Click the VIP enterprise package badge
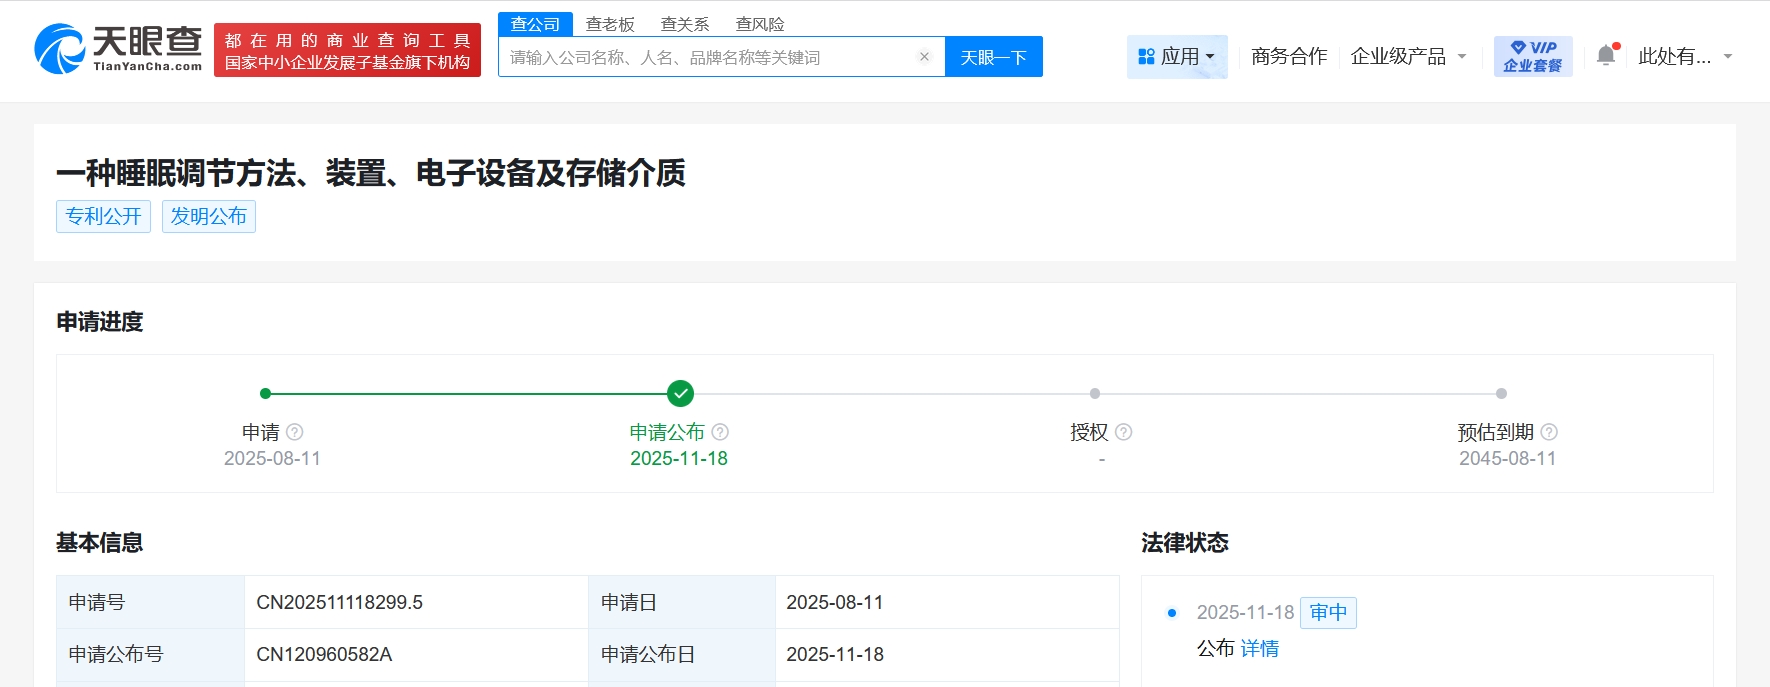This screenshot has height=687, width=1770. (1532, 57)
